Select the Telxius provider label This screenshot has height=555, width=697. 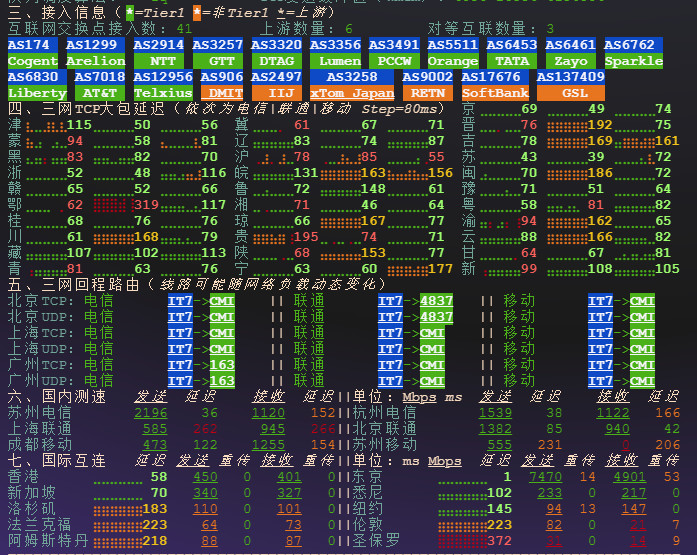click(163, 93)
